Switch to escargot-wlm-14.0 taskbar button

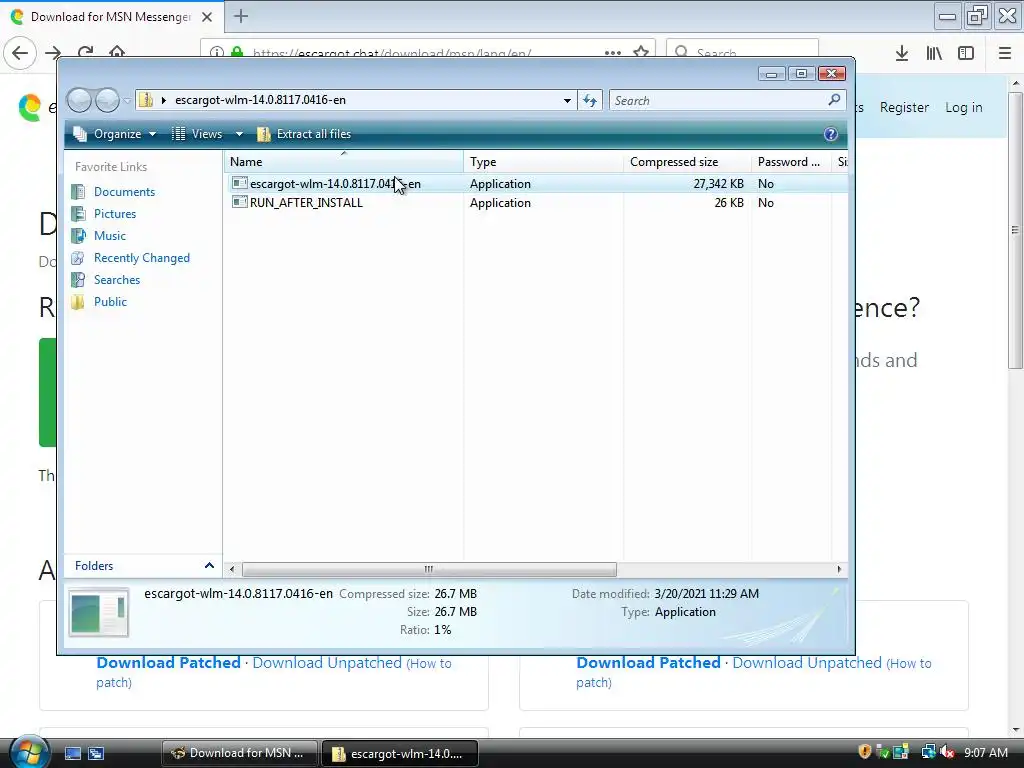click(400, 753)
